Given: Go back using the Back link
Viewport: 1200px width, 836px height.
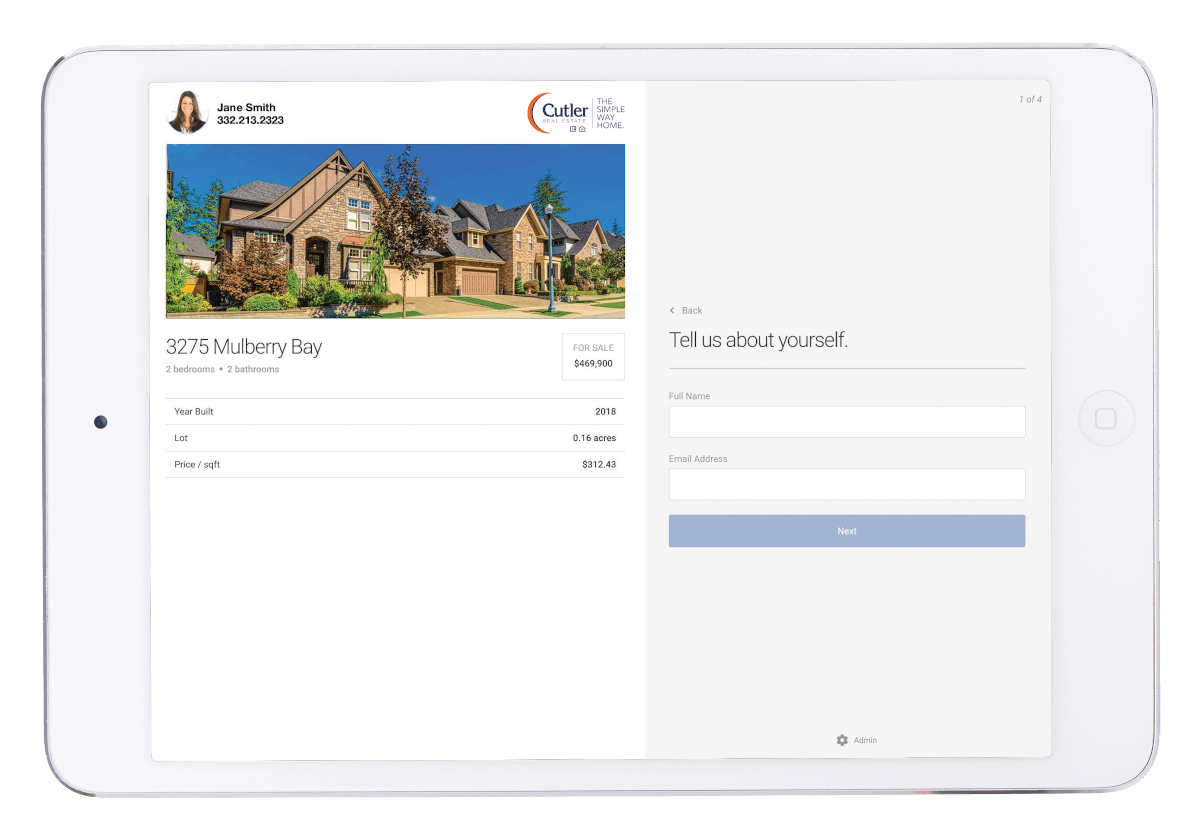Looking at the screenshot, I should [x=692, y=311].
